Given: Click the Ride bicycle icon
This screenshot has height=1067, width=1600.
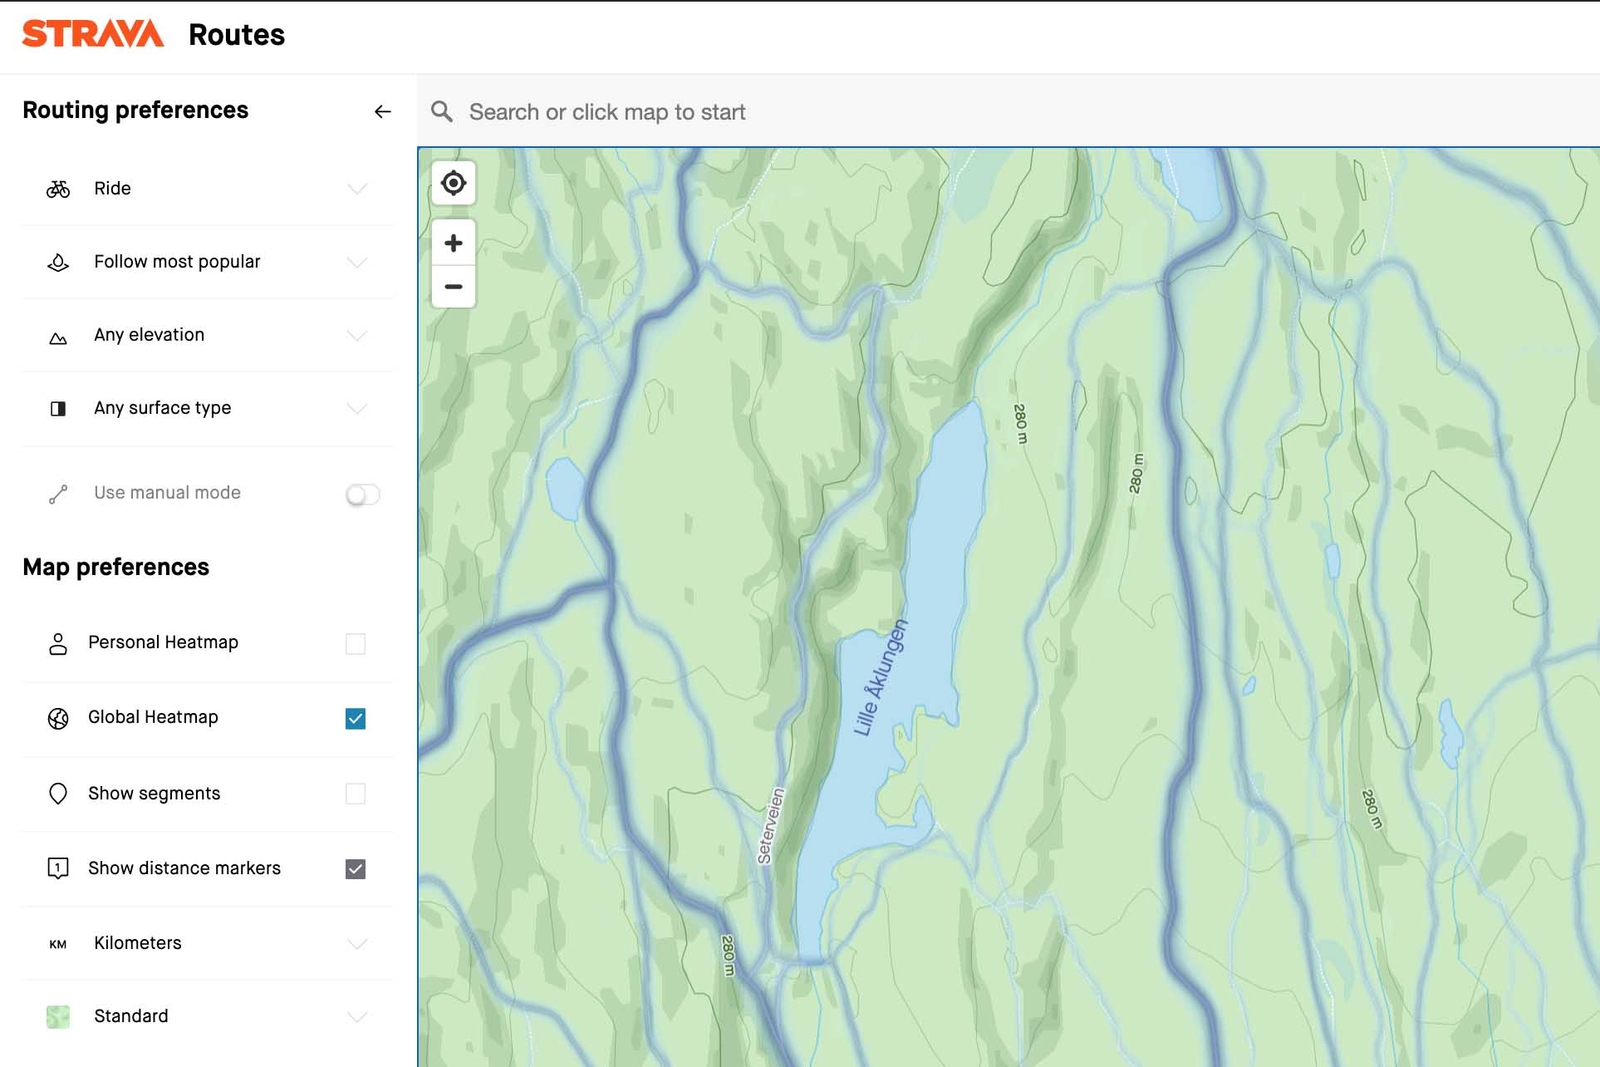Looking at the screenshot, I should pos(58,189).
